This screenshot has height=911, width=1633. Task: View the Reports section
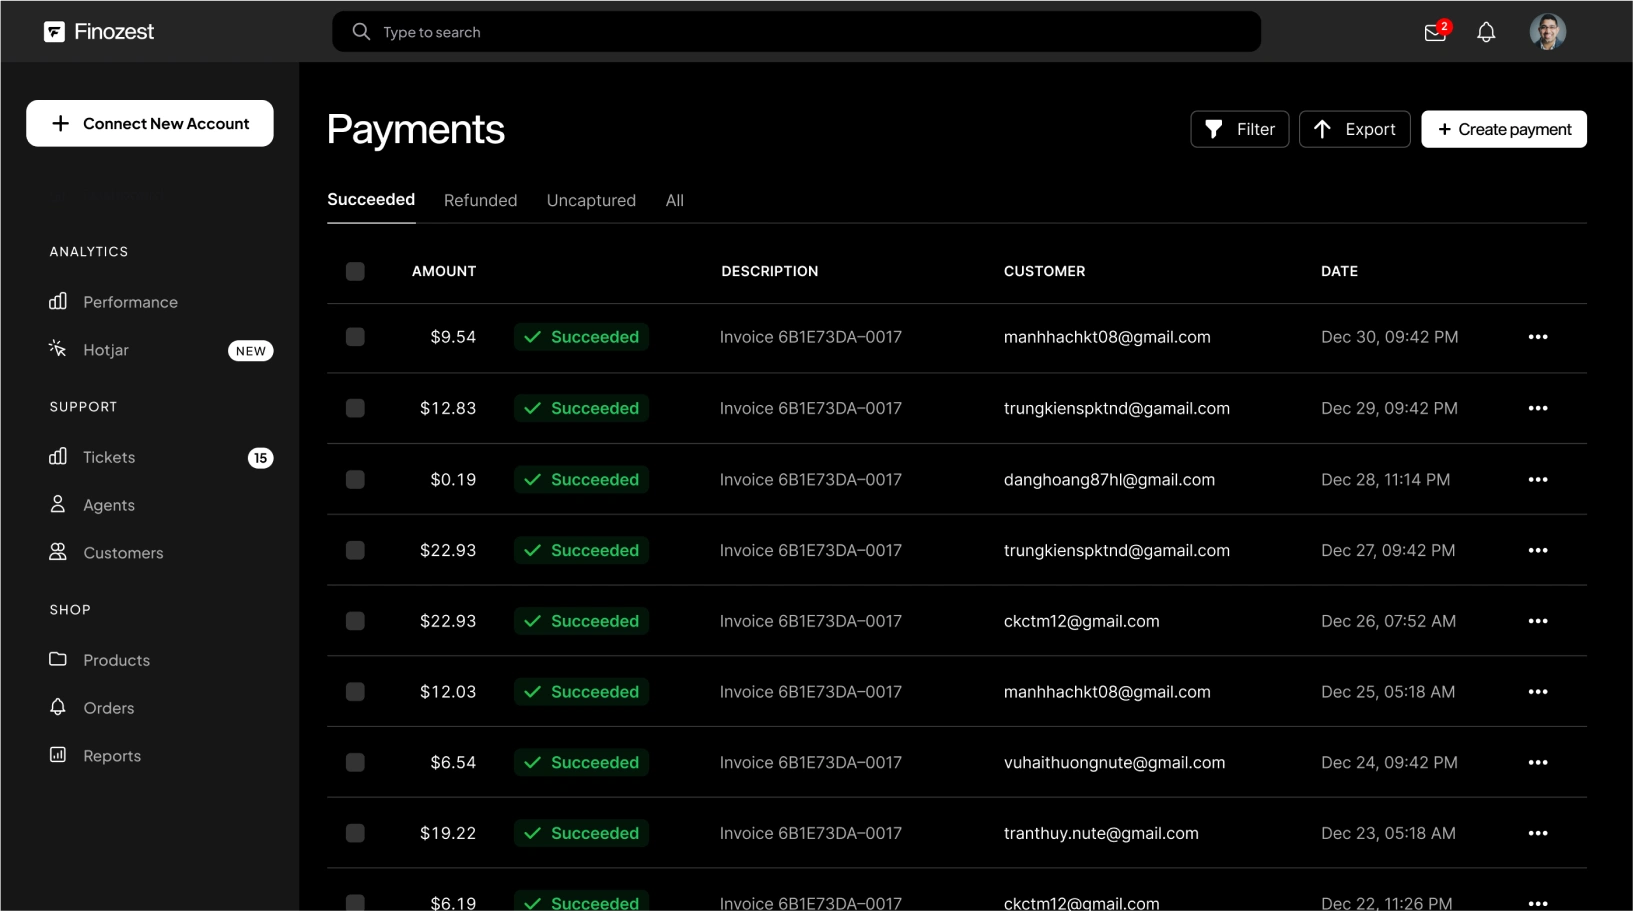pyautogui.click(x=111, y=755)
